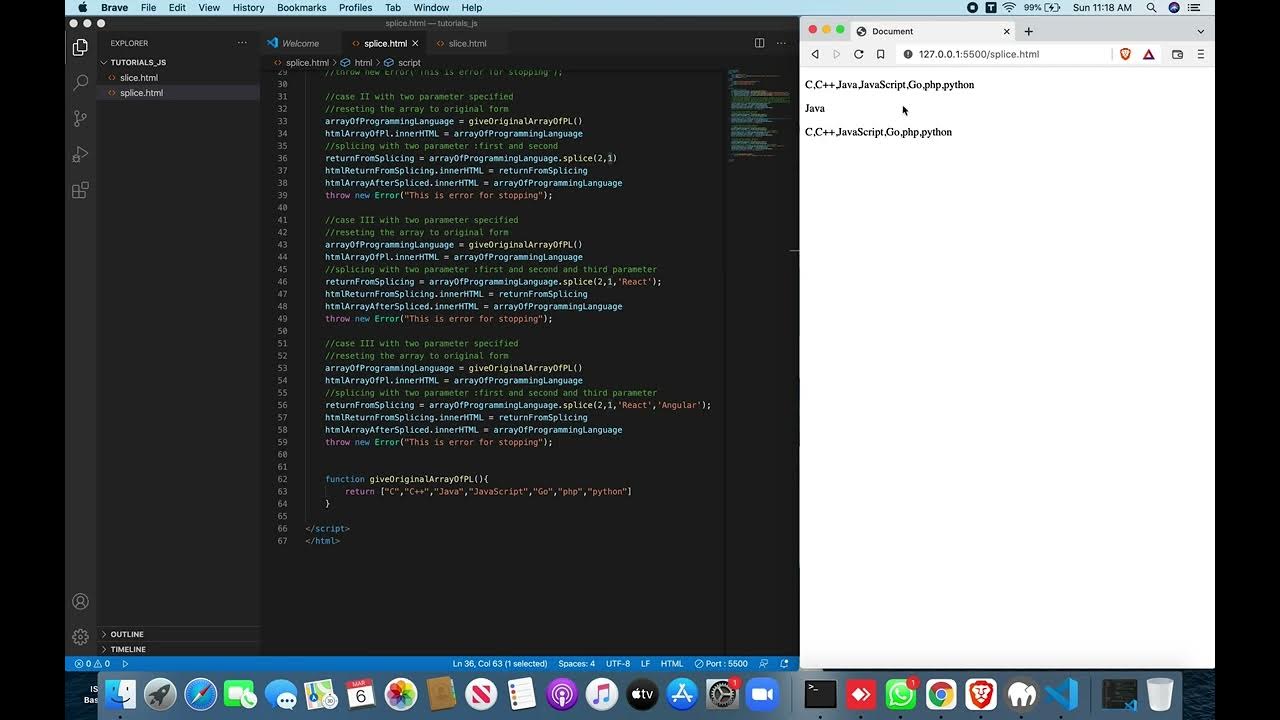Go back in Brave browser

(815, 54)
